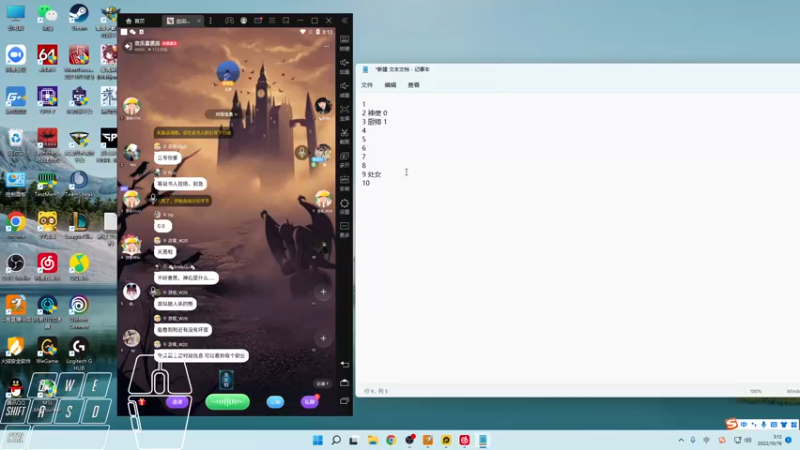Click install APK icon in emulator sidebar
The image size is (800, 450).
344,183
